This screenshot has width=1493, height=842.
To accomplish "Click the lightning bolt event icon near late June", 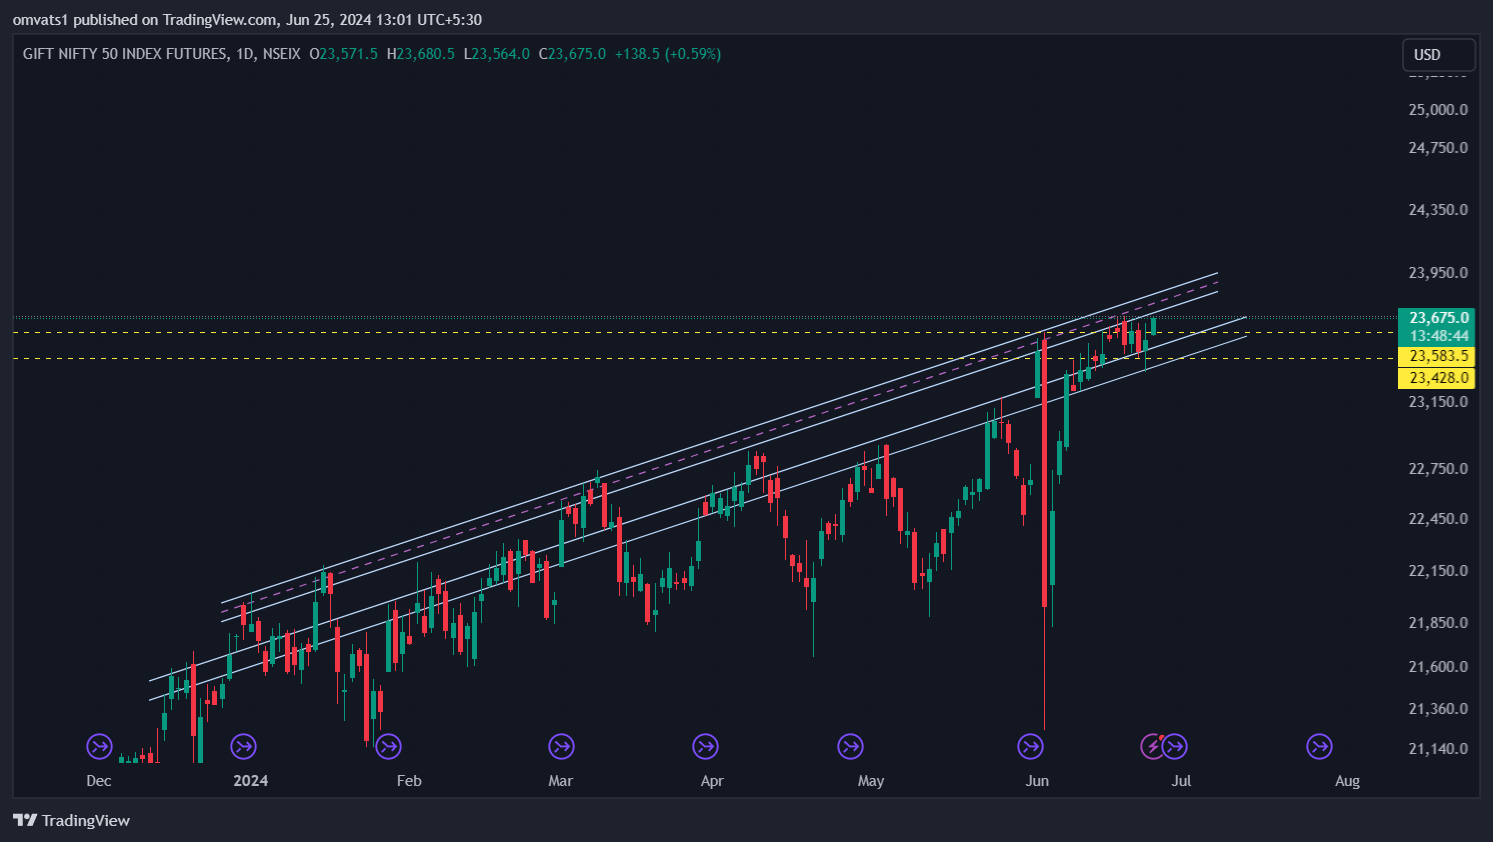I will pos(1153,746).
